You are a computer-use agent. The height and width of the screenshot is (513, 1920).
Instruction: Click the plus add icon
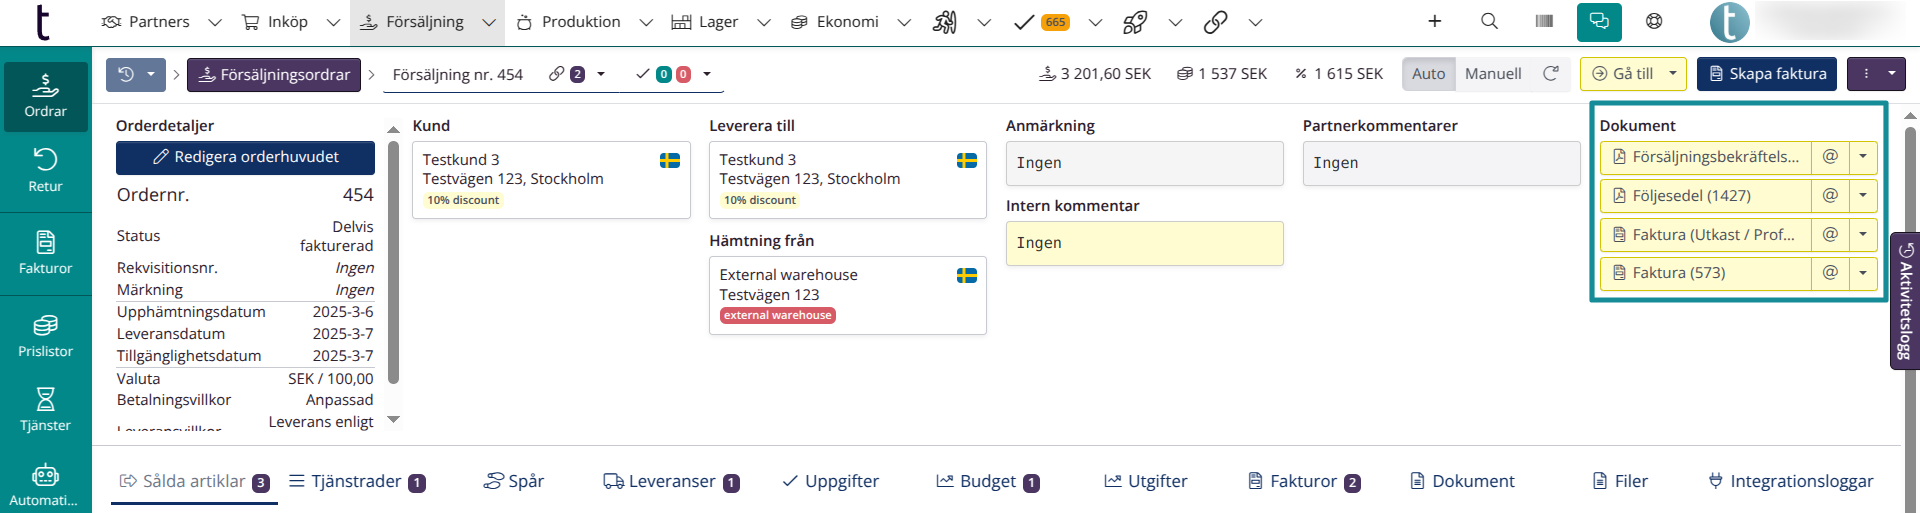pyautogui.click(x=1434, y=21)
